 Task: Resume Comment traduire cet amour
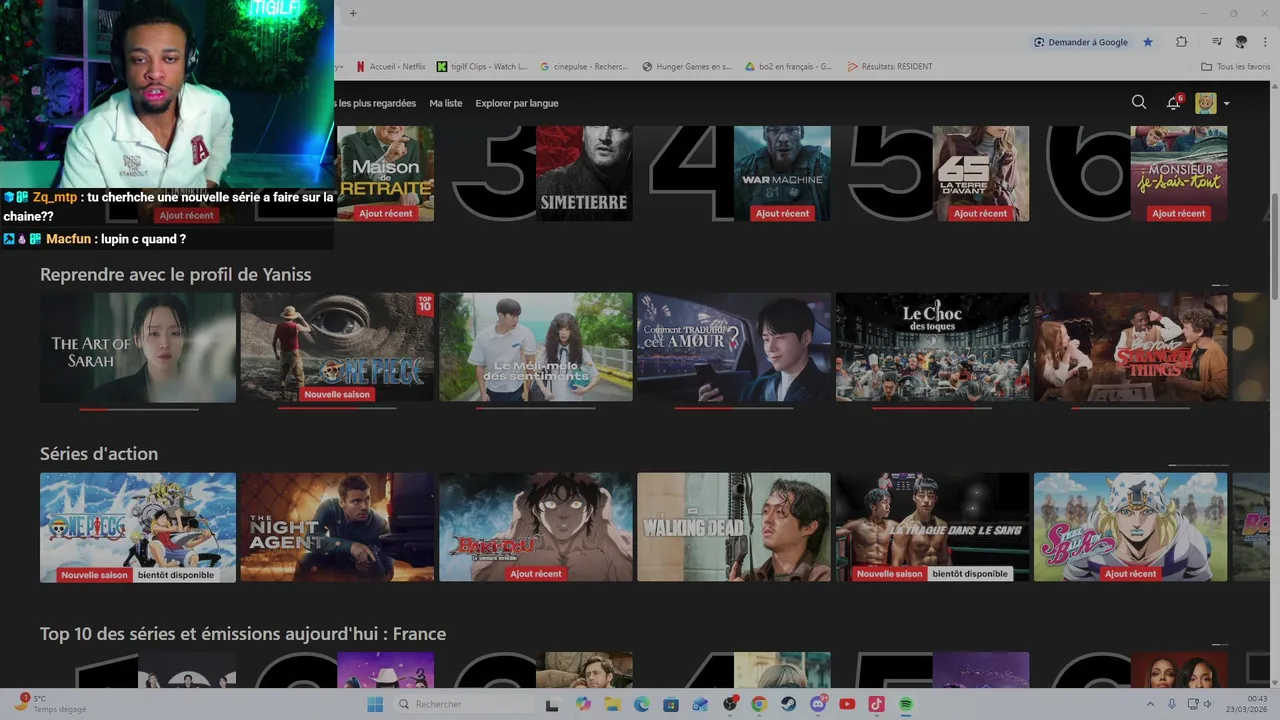coord(734,347)
